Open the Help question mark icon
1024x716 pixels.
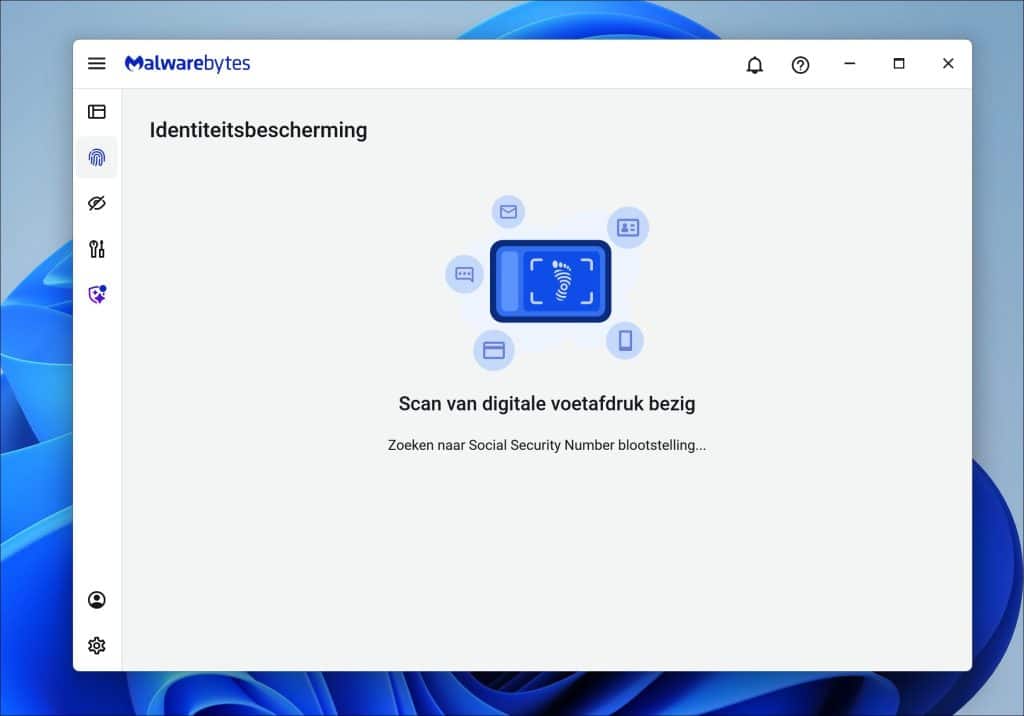click(800, 64)
